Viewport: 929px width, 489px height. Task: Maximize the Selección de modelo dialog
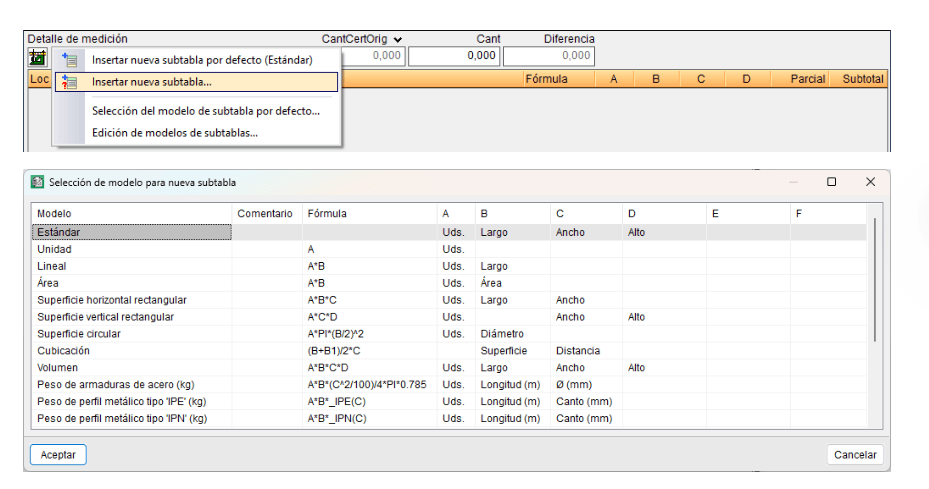coord(831,182)
